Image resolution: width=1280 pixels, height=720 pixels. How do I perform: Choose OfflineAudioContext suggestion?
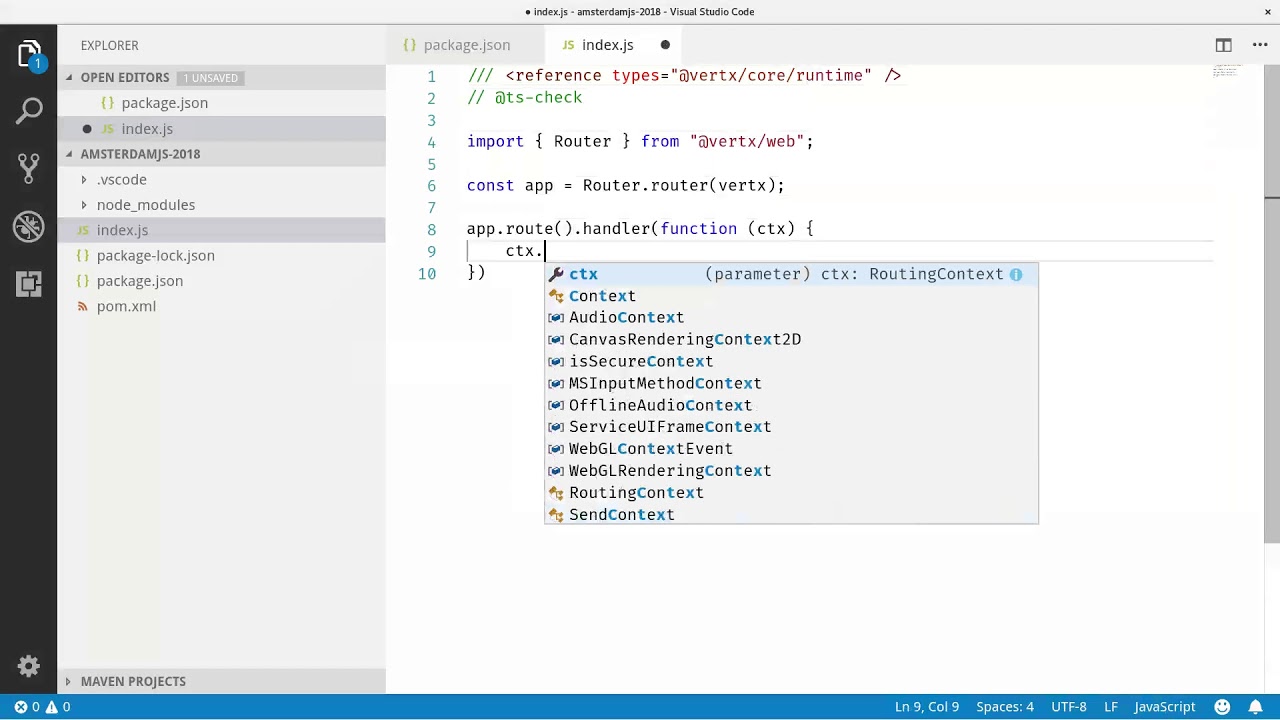point(791,405)
